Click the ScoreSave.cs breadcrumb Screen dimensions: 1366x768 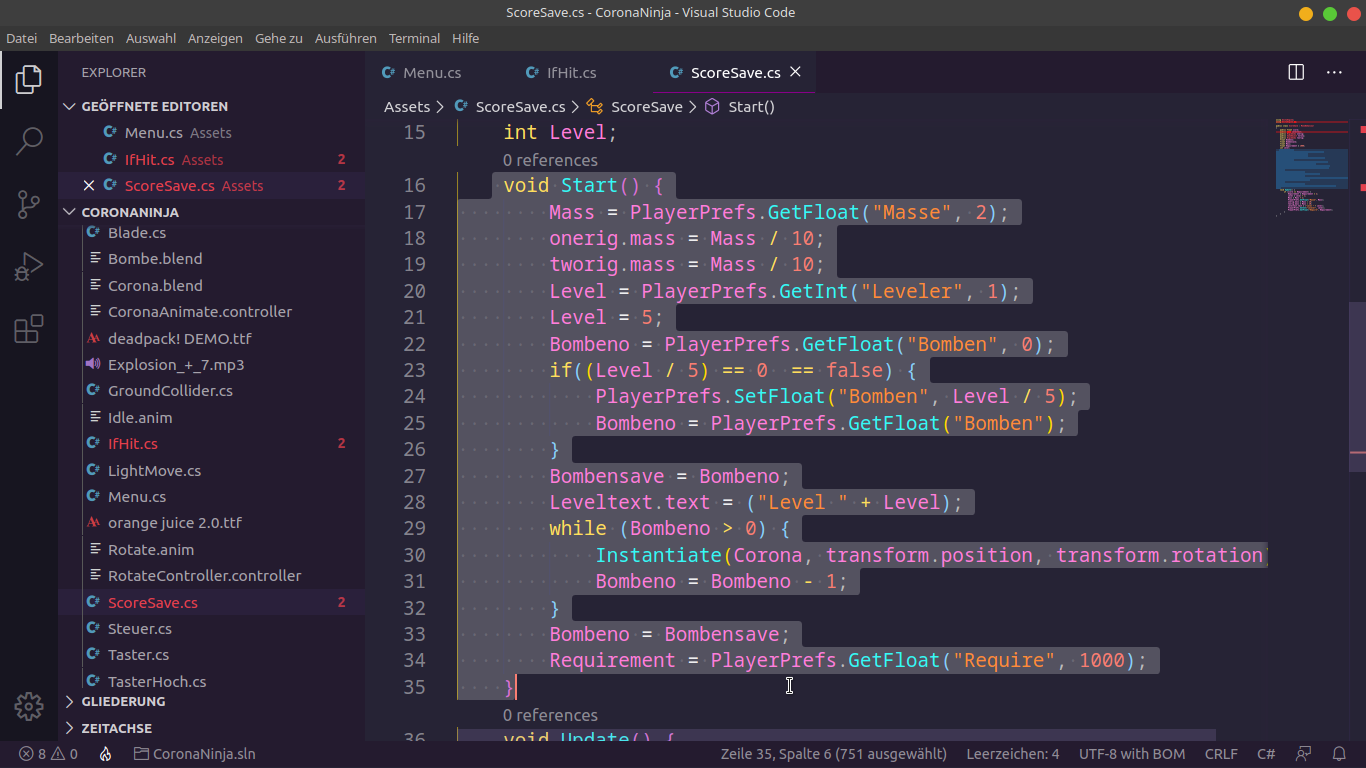point(520,107)
